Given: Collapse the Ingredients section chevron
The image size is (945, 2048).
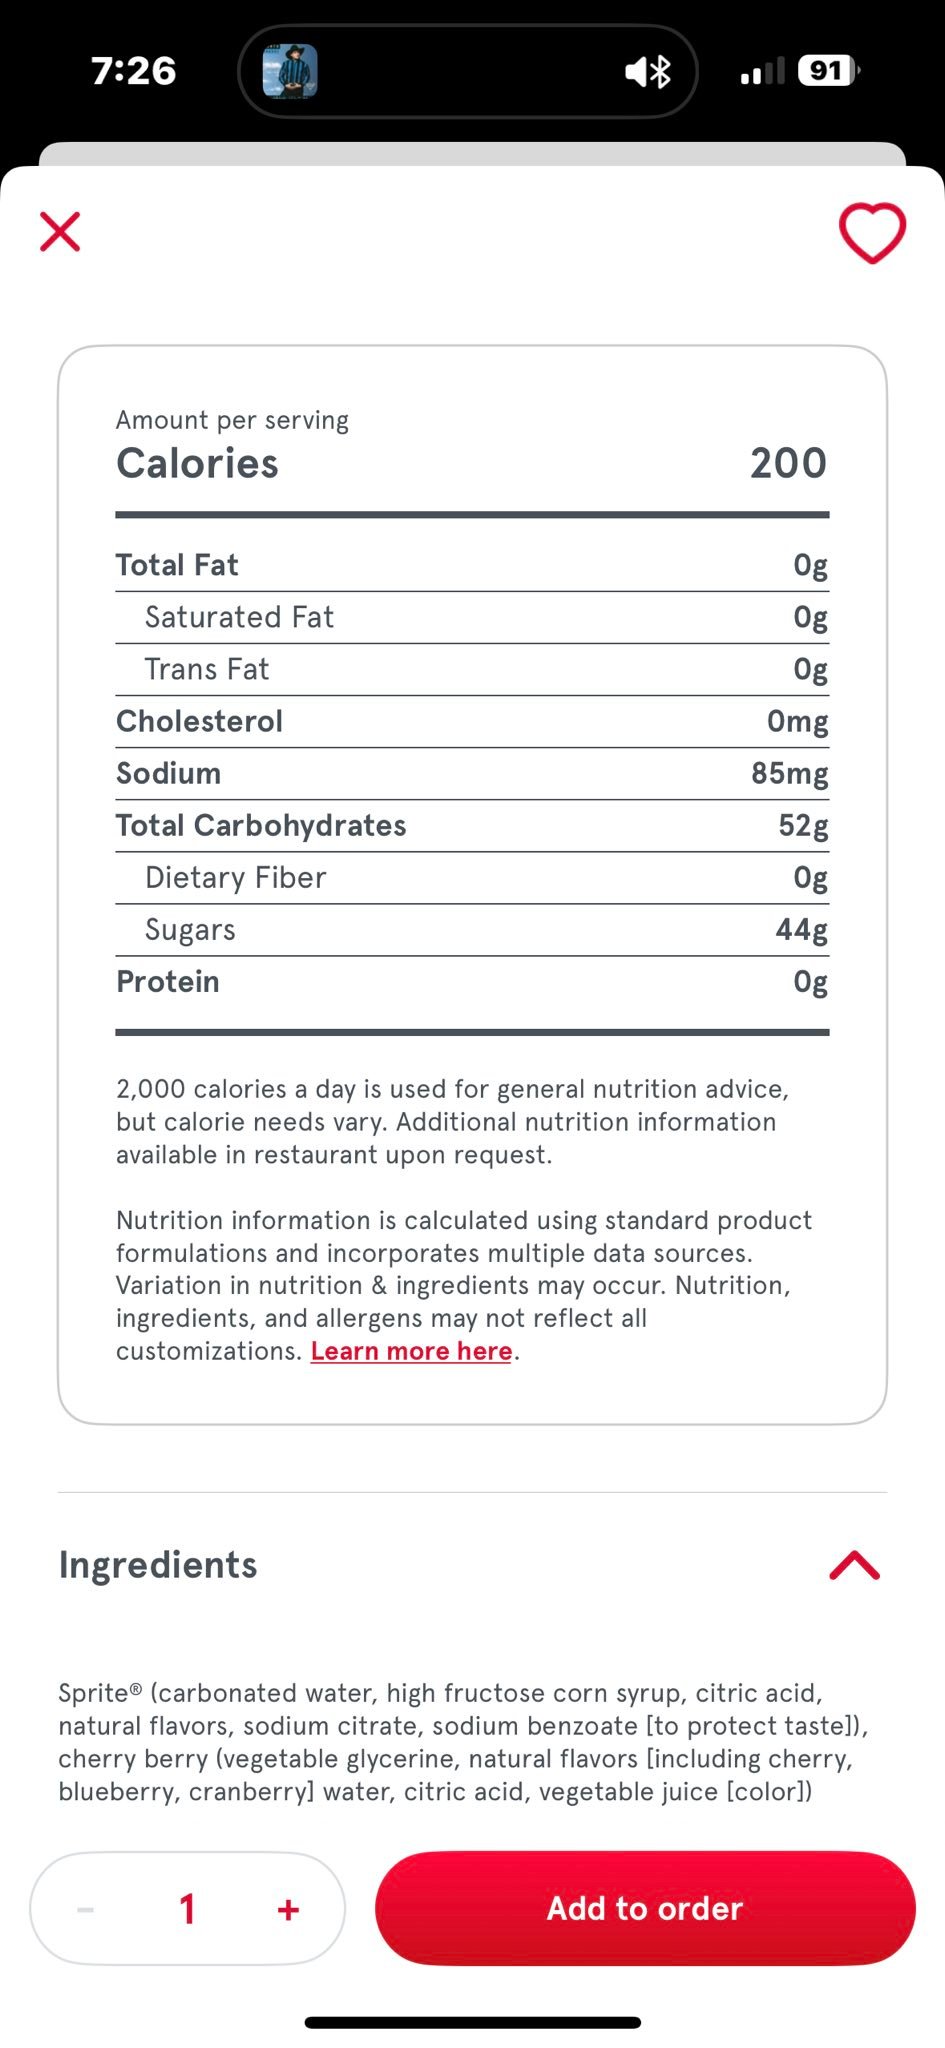Looking at the screenshot, I should click(854, 1565).
